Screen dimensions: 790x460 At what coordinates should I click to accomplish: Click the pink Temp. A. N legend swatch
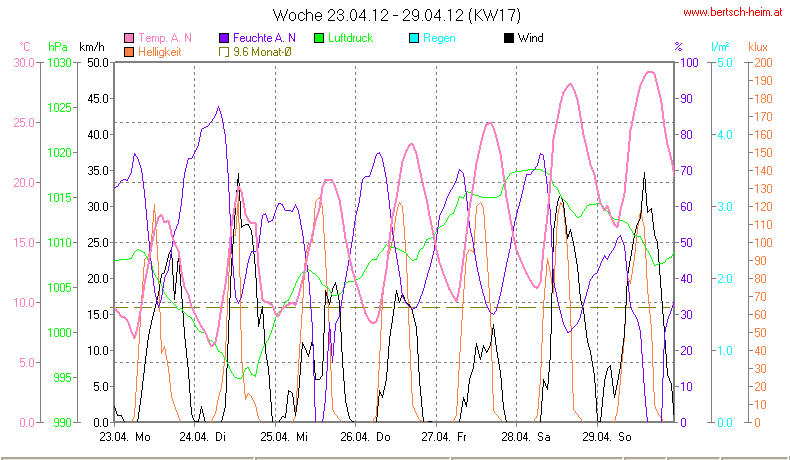coord(129,38)
